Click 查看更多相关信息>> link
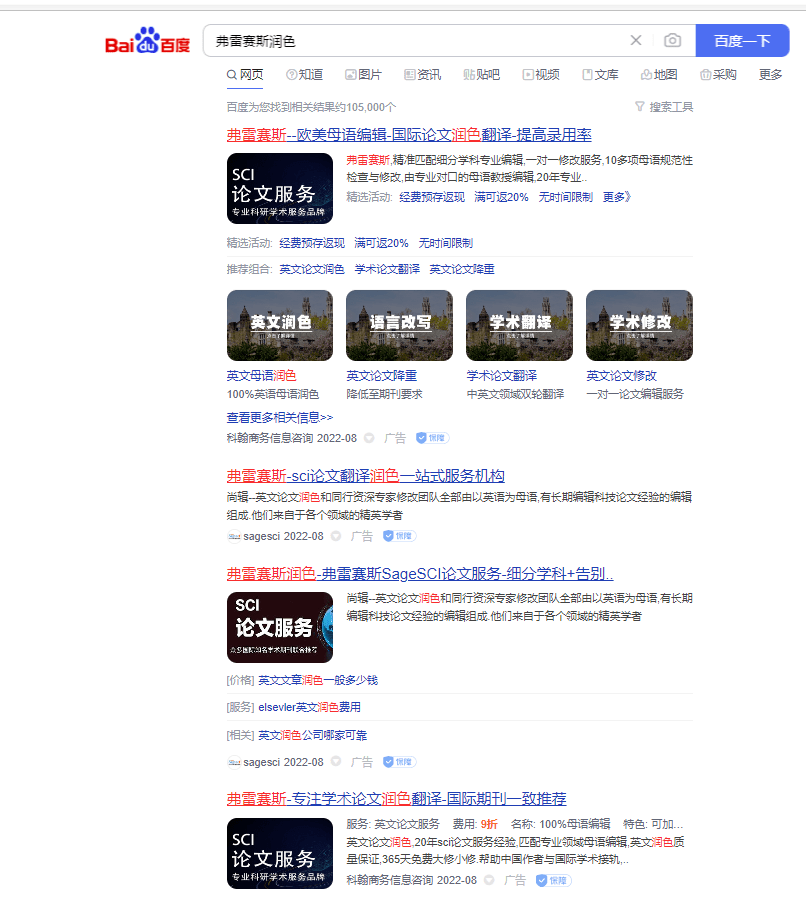The image size is (806, 909). tap(280, 417)
